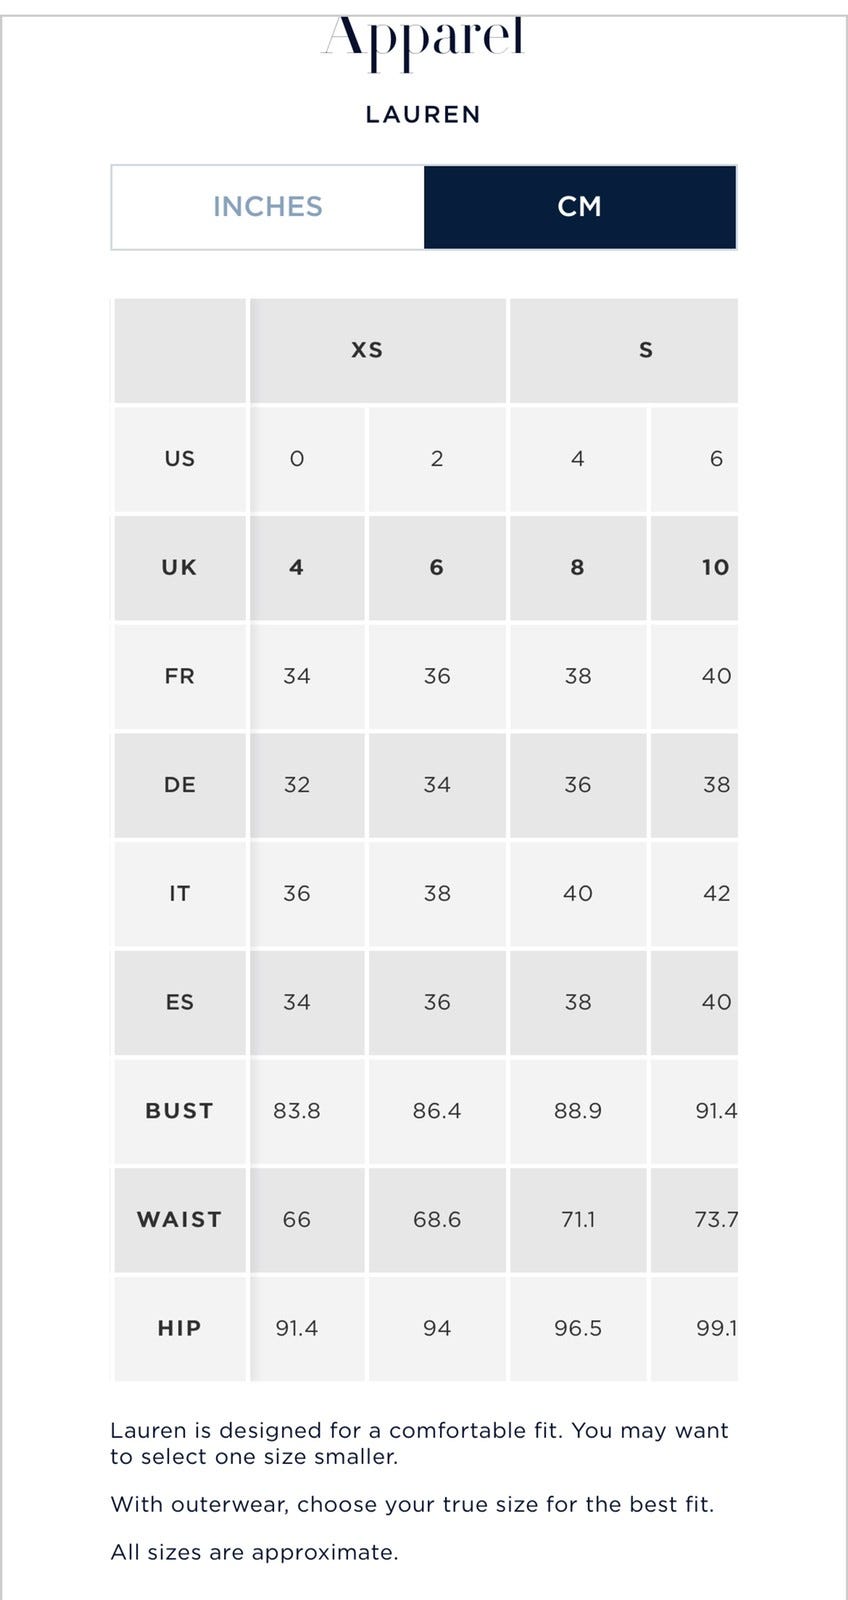The width and height of the screenshot is (848, 1600).
Task: Click the FR row label
Action: click(x=180, y=676)
